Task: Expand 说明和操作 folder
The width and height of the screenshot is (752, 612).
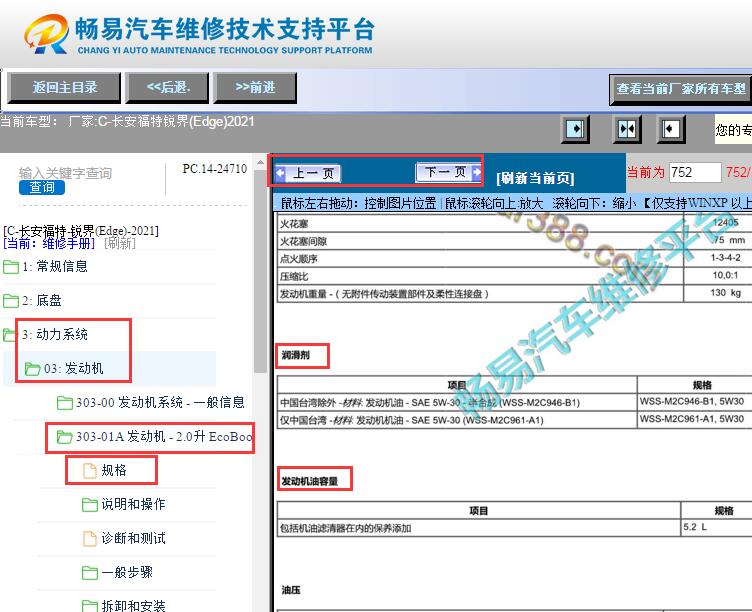Action: [133, 505]
